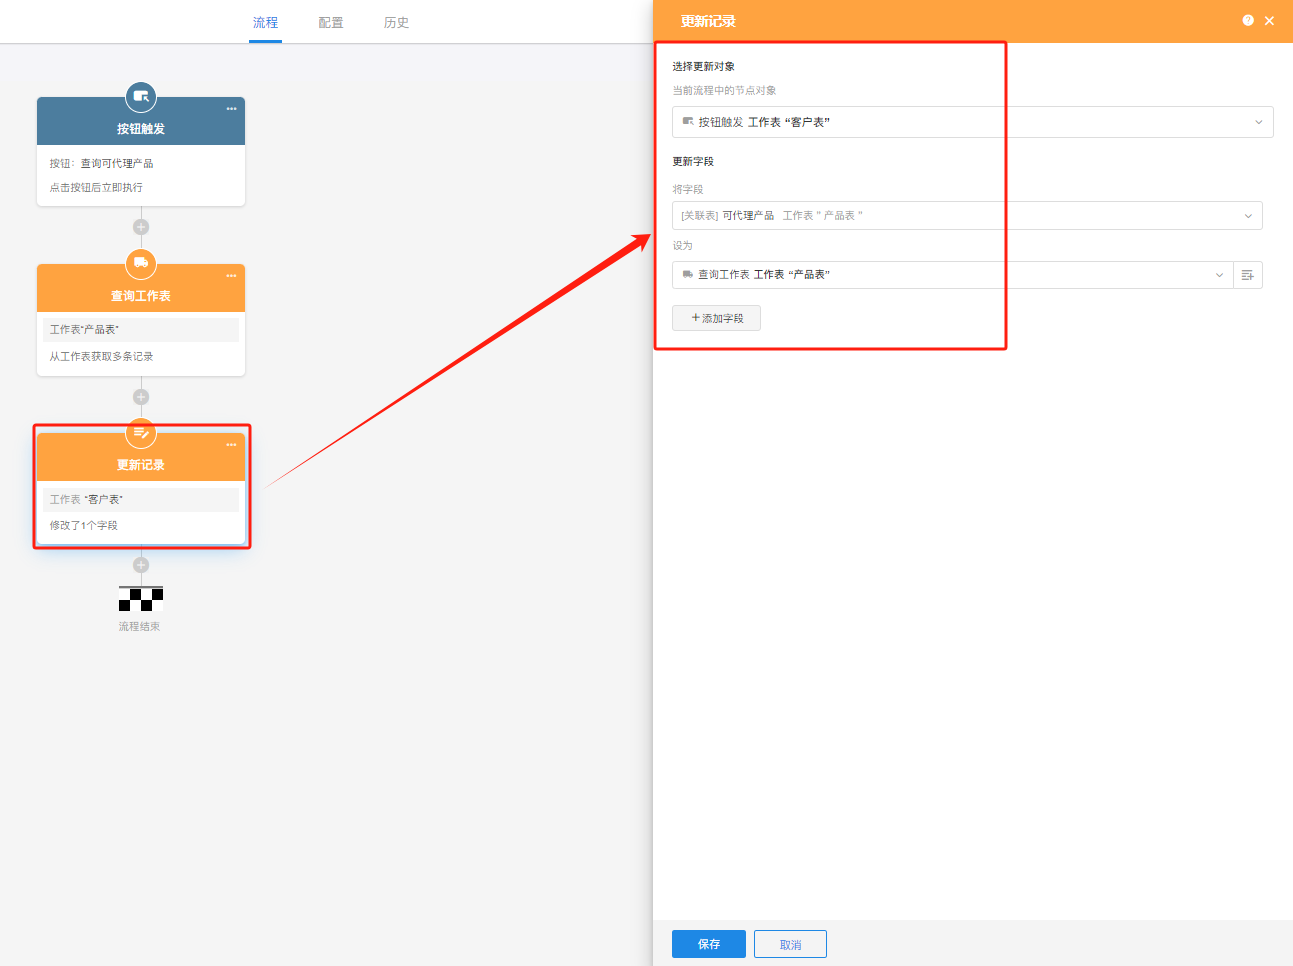
Task: Add a node between 按钮触发 and 查询工作表
Action: [x=141, y=227]
